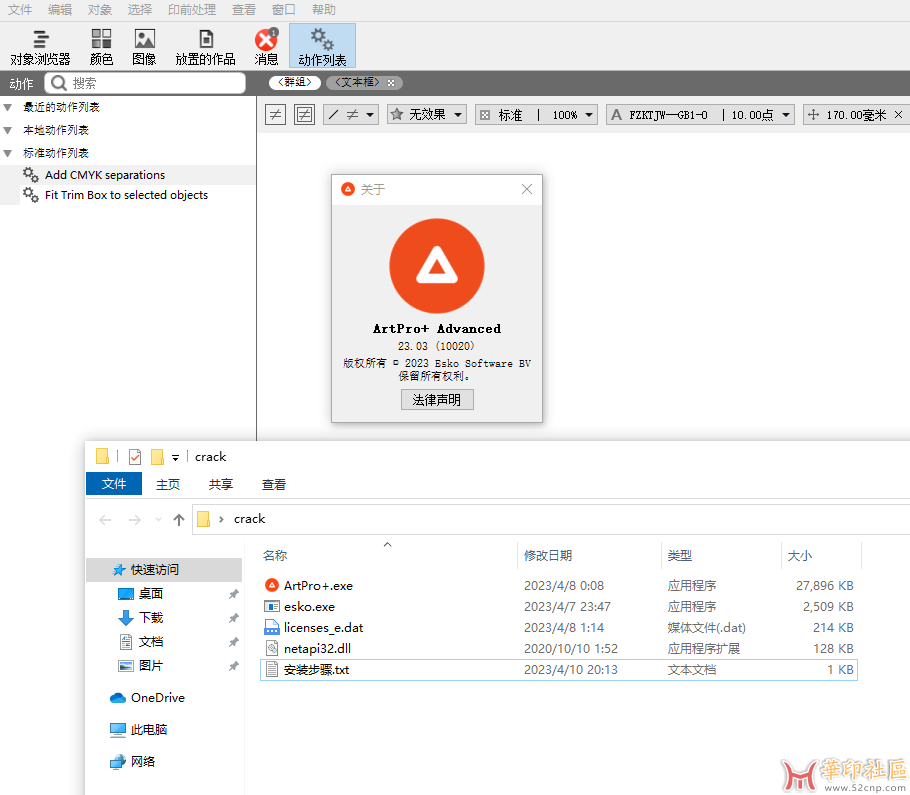Viewport: 910px width, 795px height.
Task: Go up one folder level in Explorer
Action: pyautogui.click(x=179, y=519)
